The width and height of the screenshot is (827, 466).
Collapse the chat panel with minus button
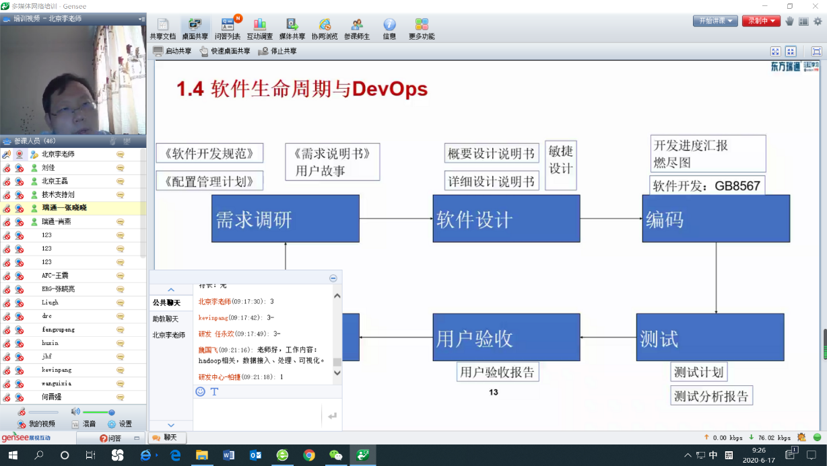[333, 278]
